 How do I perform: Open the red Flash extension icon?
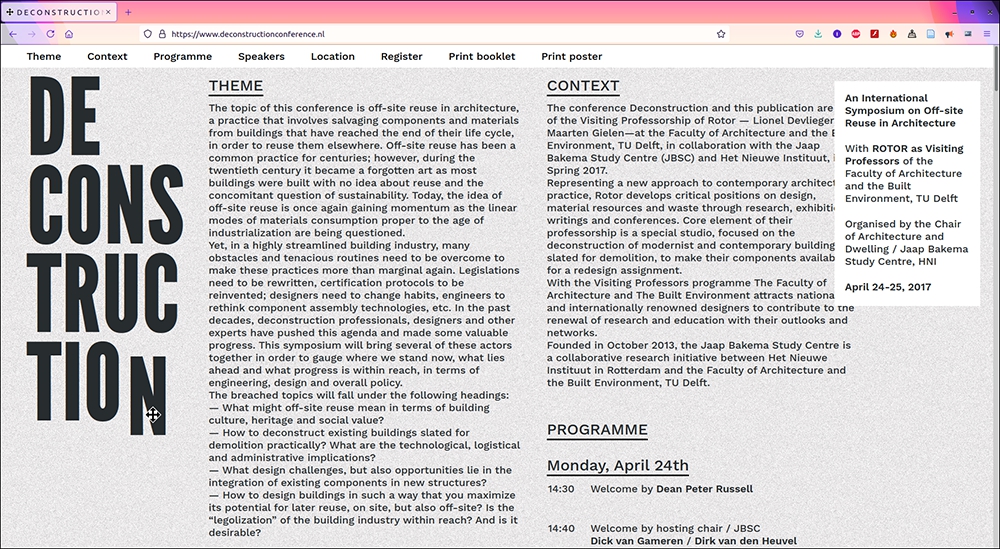pyautogui.click(x=874, y=34)
